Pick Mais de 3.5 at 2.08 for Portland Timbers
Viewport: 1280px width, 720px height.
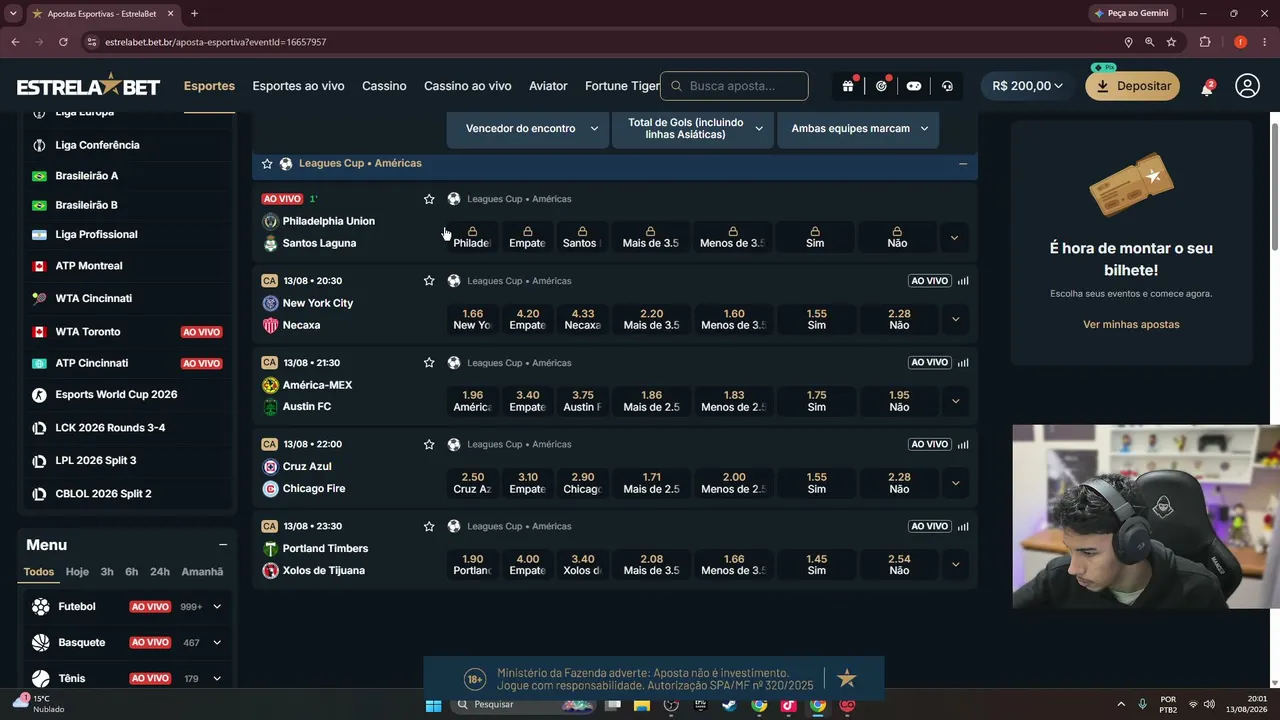click(651, 565)
